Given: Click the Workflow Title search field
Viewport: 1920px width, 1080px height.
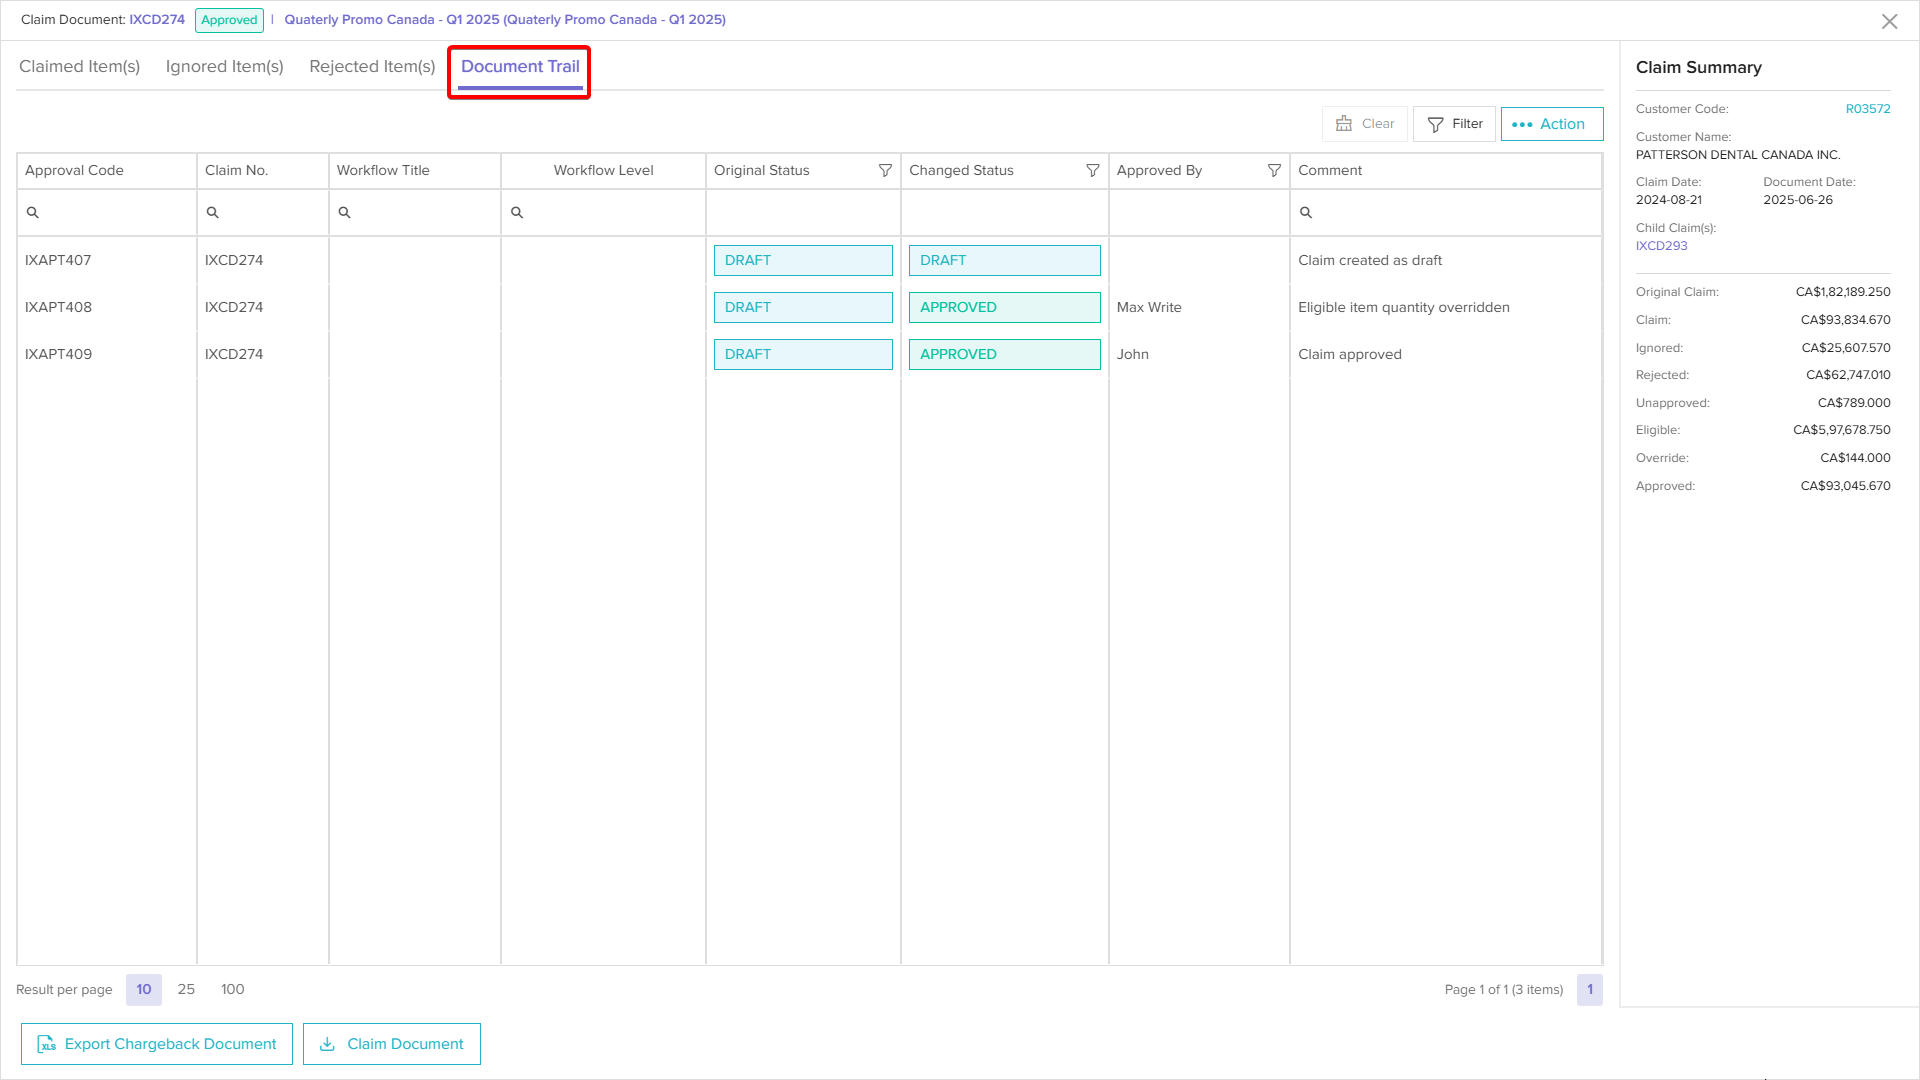Looking at the screenshot, I should [x=420, y=213].
